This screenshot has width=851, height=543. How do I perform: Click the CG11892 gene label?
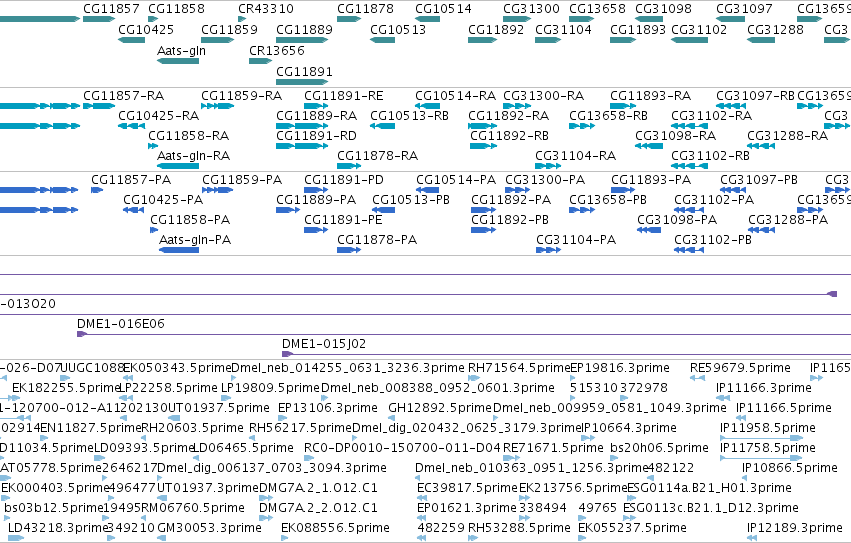(x=496, y=29)
